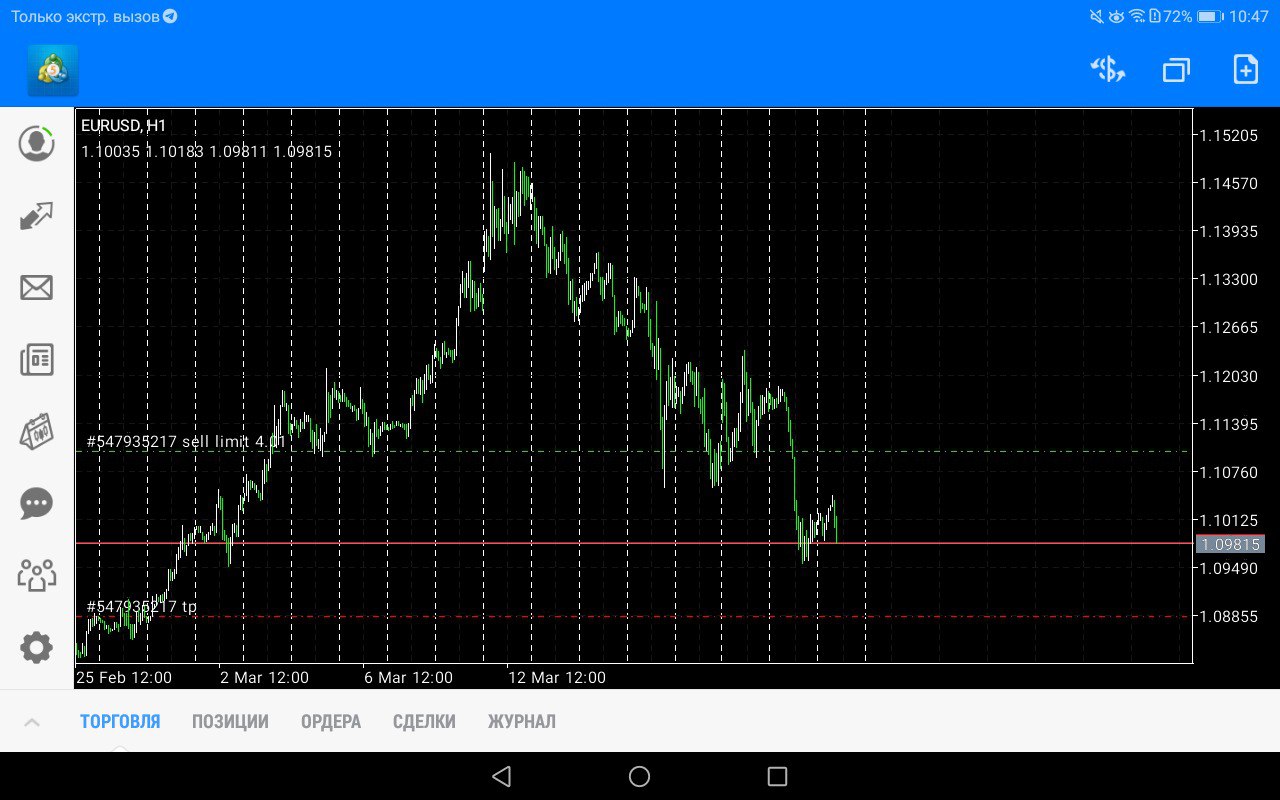This screenshot has height=800, width=1280.
Task: Tap the Telegram notification icon in status bar
Action: click(170, 17)
